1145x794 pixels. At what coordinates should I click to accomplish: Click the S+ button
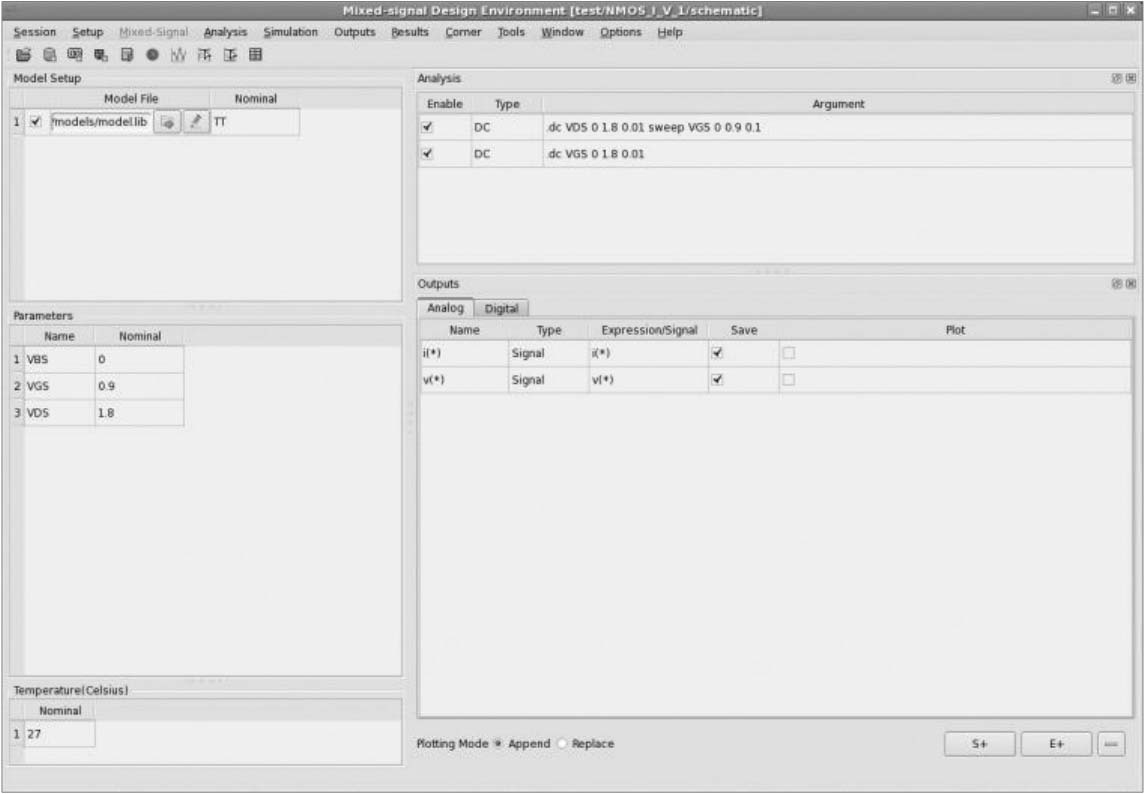click(979, 745)
